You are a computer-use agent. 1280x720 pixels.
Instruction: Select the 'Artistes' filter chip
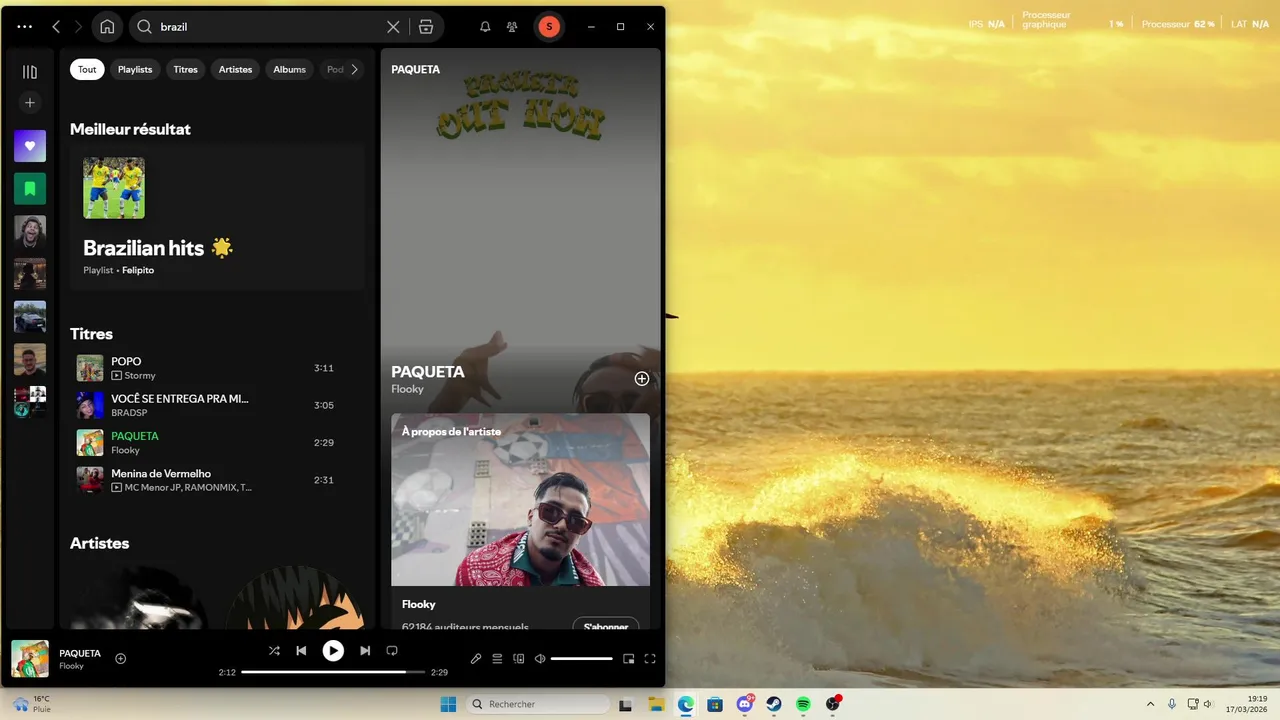[235, 70]
